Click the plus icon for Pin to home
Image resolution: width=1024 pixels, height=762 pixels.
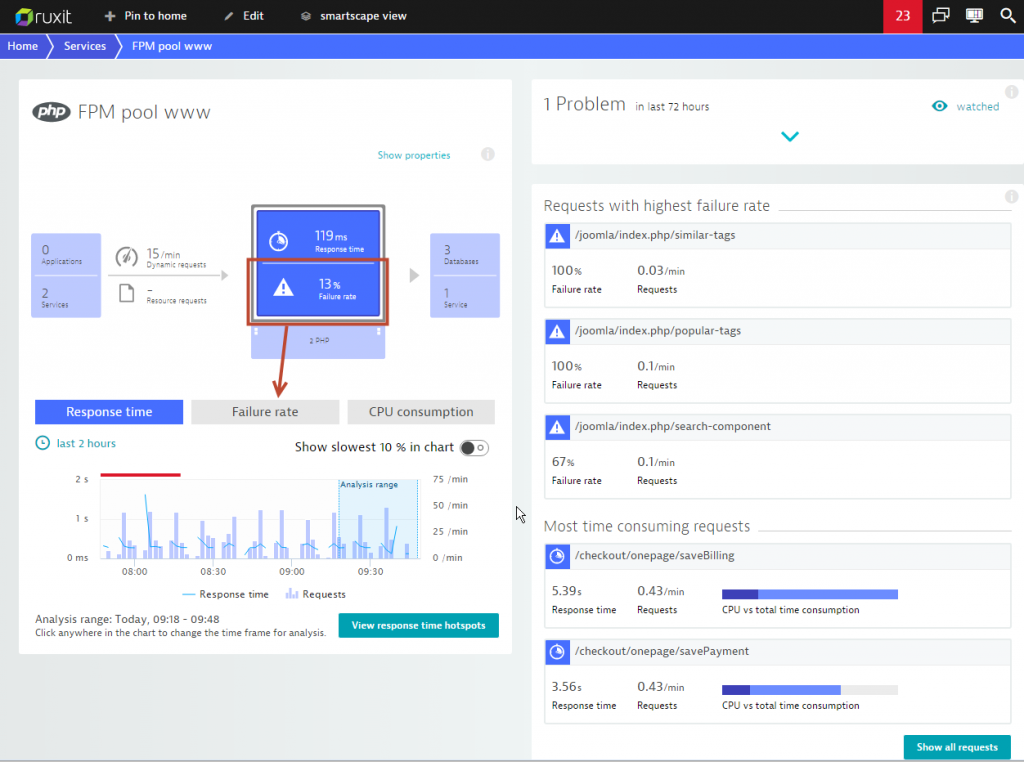[x=110, y=16]
